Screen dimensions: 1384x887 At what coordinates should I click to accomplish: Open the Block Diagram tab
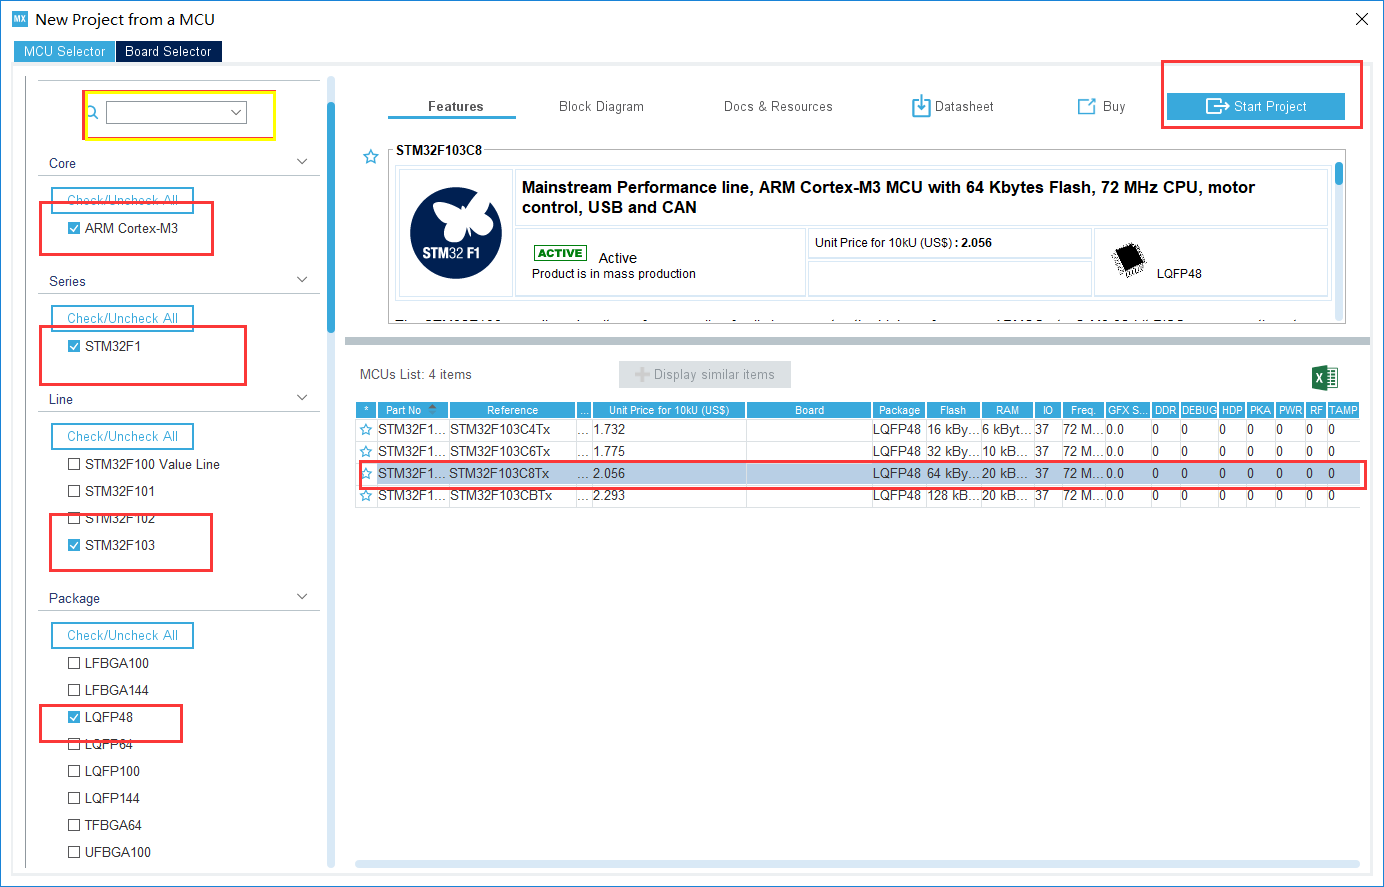click(x=601, y=106)
